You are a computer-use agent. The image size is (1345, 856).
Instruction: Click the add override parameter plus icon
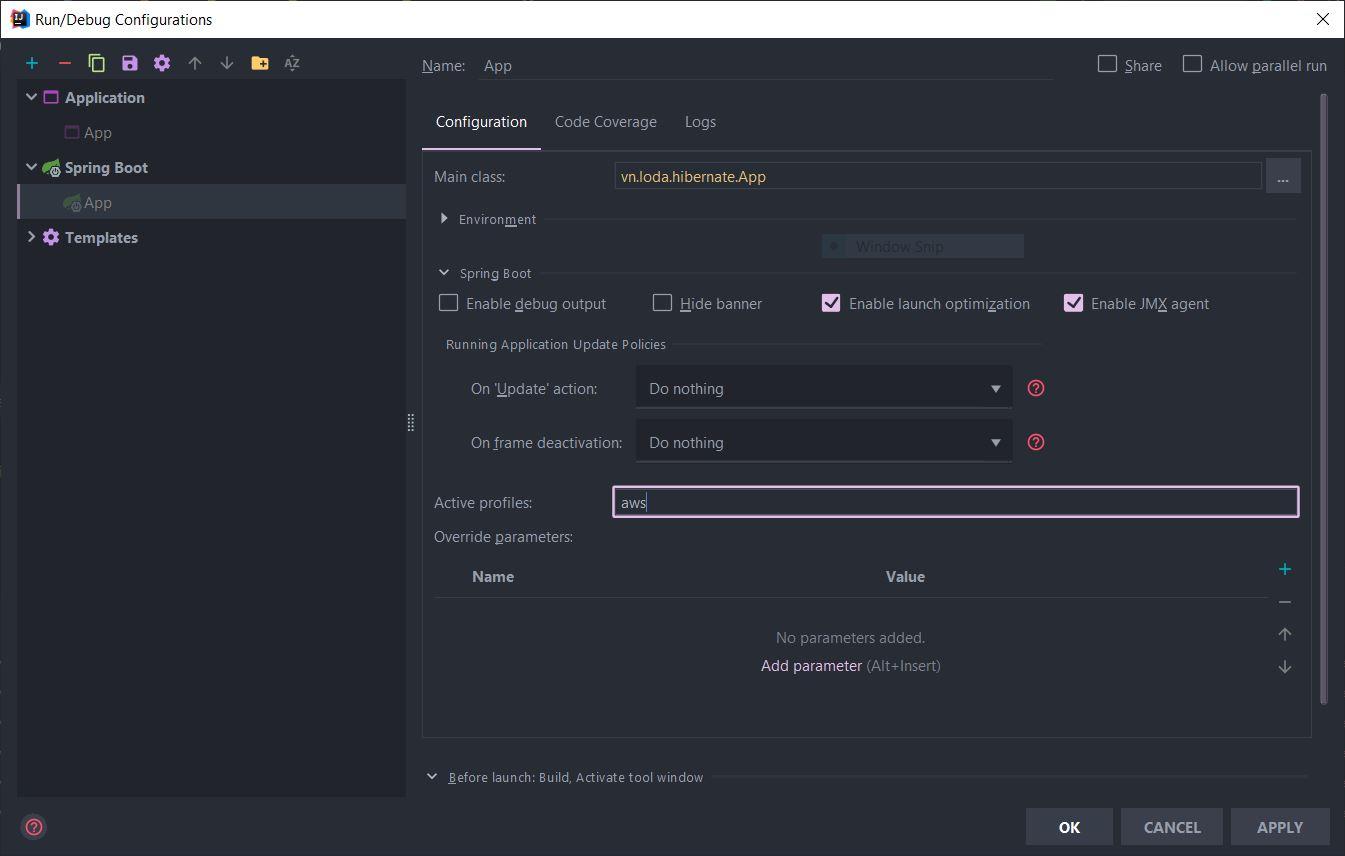1285,569
